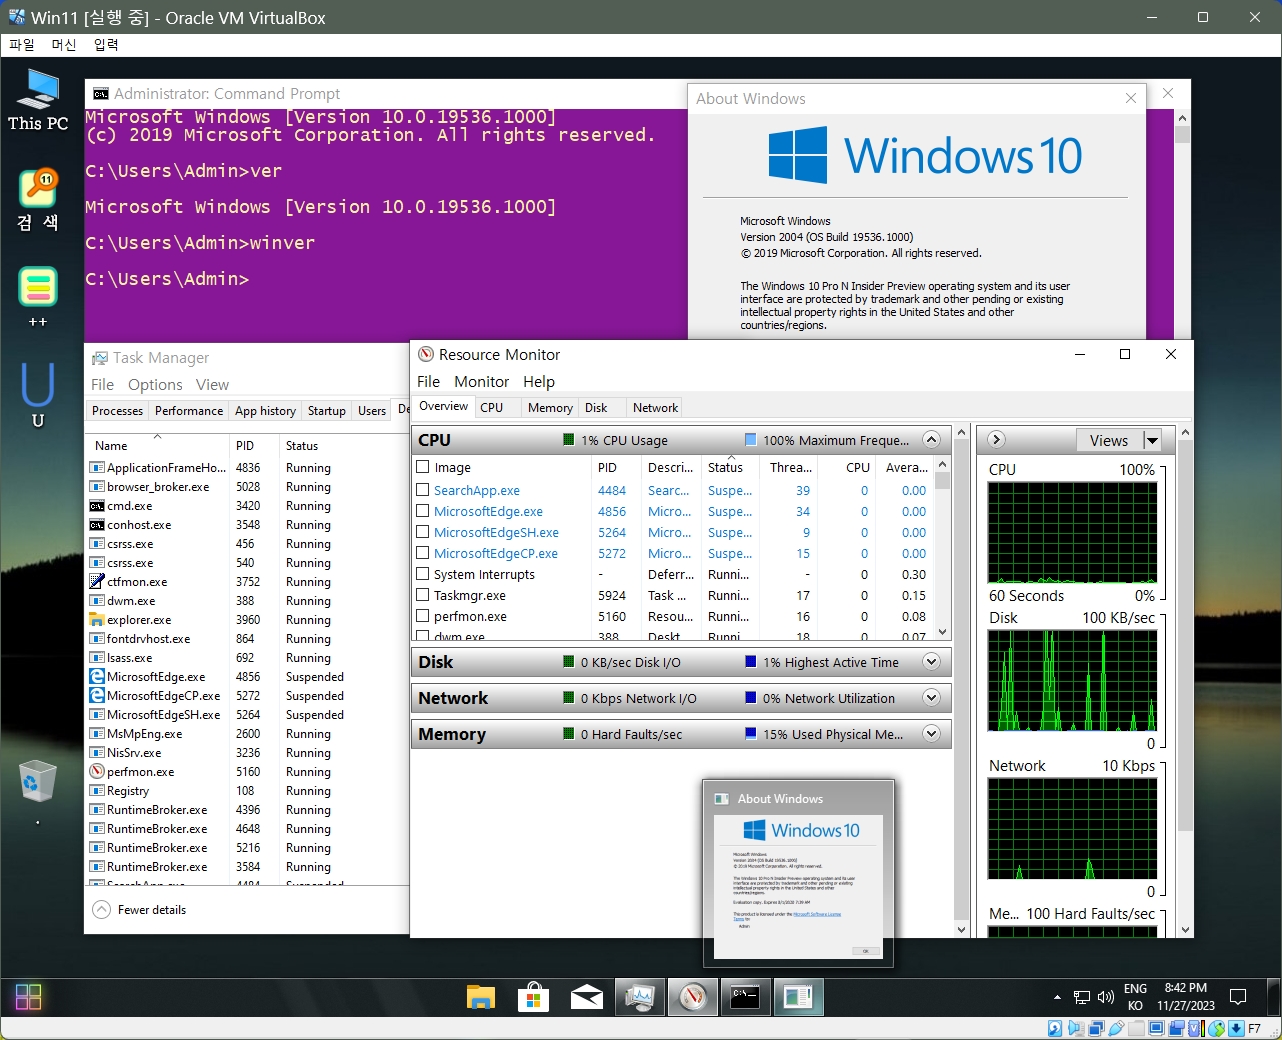Expand the Network section
1282x1040 pixels.
click(x=931, y=698)
